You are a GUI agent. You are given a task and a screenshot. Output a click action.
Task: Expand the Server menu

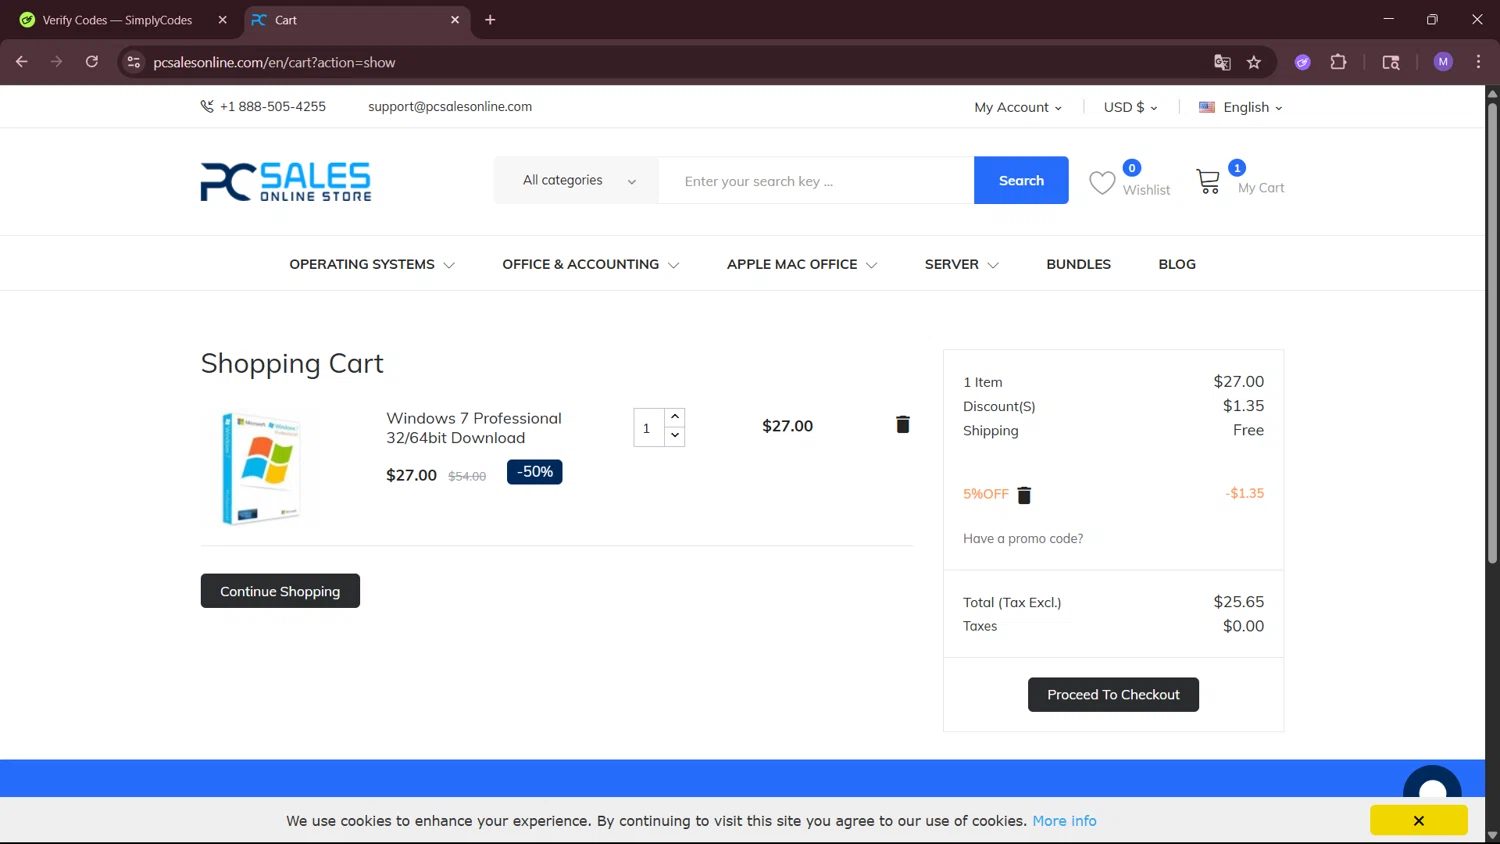click(x=961, y=264)
